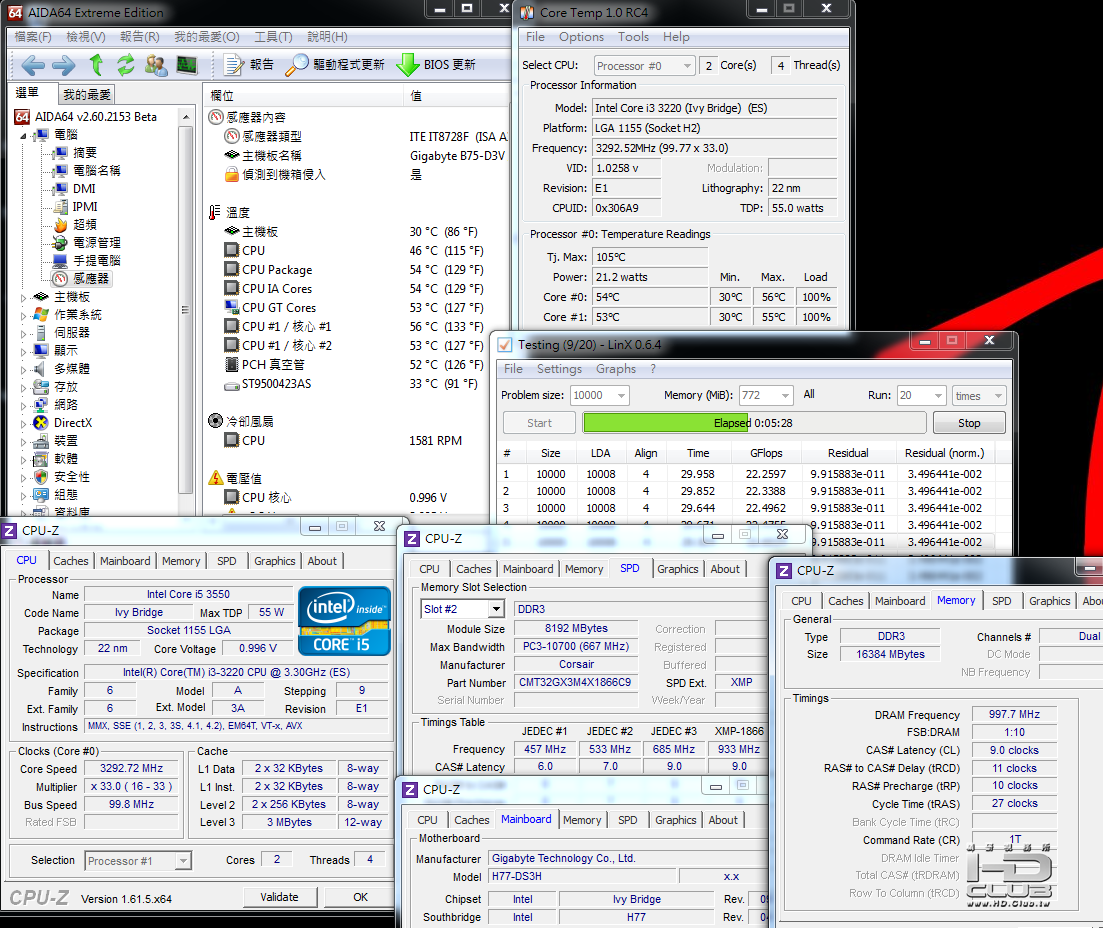Select the 作業系統 operating system item
Screen dimensions: 1103x928
[x=68, y=314]
